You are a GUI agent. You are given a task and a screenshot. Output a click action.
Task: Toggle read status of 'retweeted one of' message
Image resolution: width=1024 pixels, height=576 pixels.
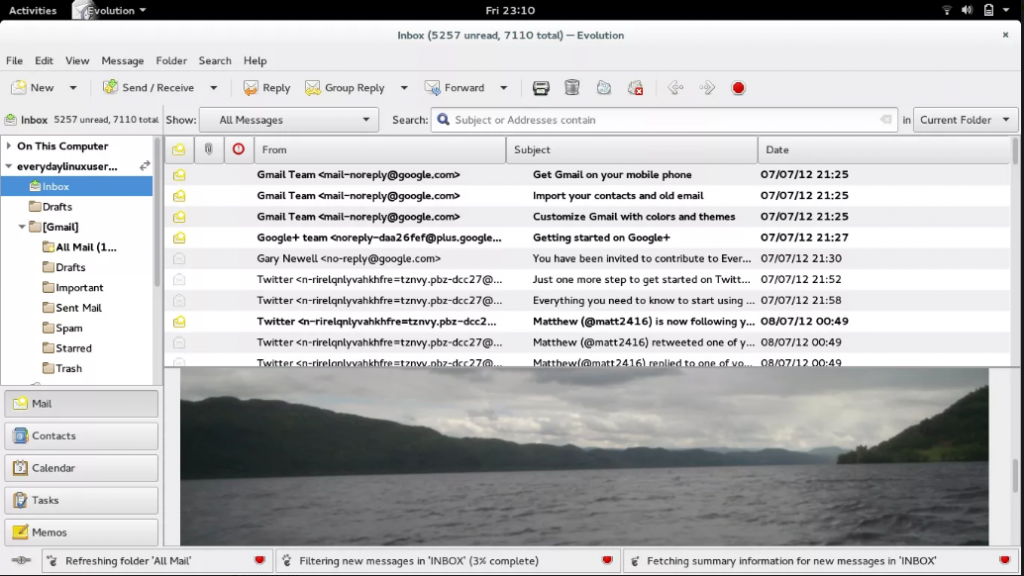tap(179, 342)
